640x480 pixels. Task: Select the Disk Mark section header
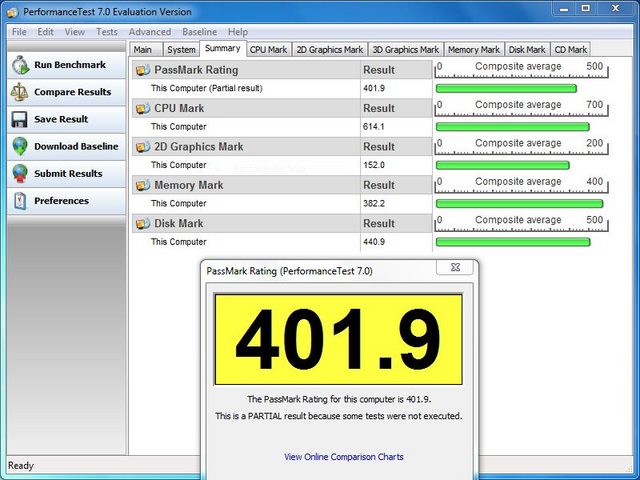pyautogui.click(x=282, y=223)
